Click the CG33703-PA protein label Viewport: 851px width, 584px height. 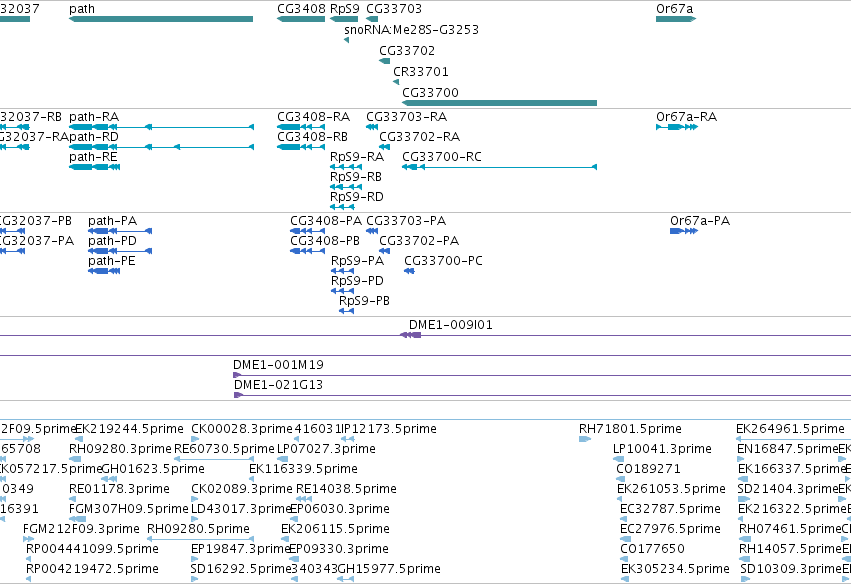[406, 221]
